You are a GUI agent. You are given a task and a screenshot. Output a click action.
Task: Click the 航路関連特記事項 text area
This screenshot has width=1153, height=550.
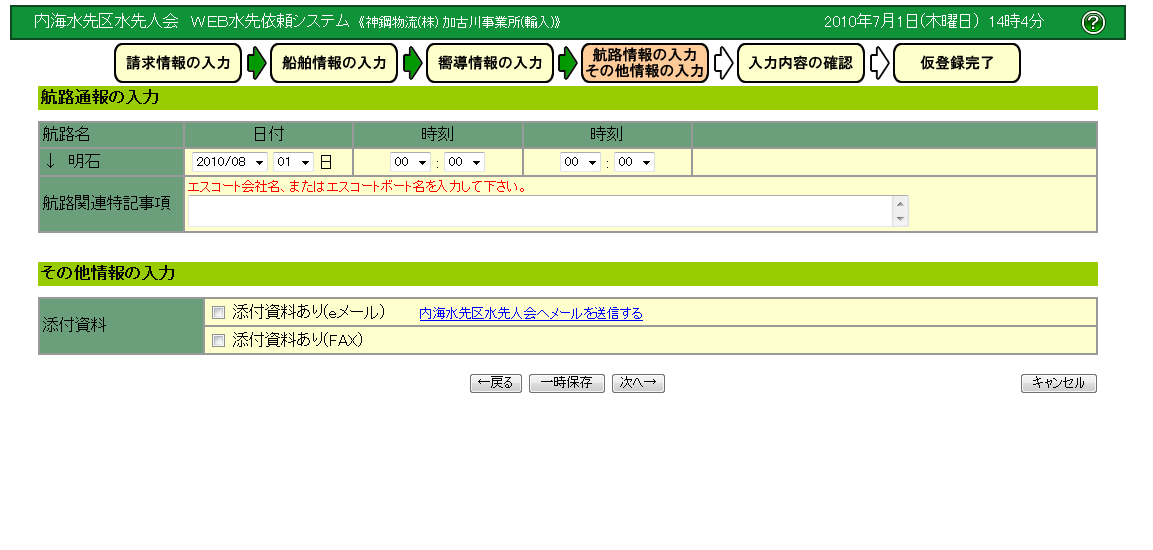(x=540, y=211)
